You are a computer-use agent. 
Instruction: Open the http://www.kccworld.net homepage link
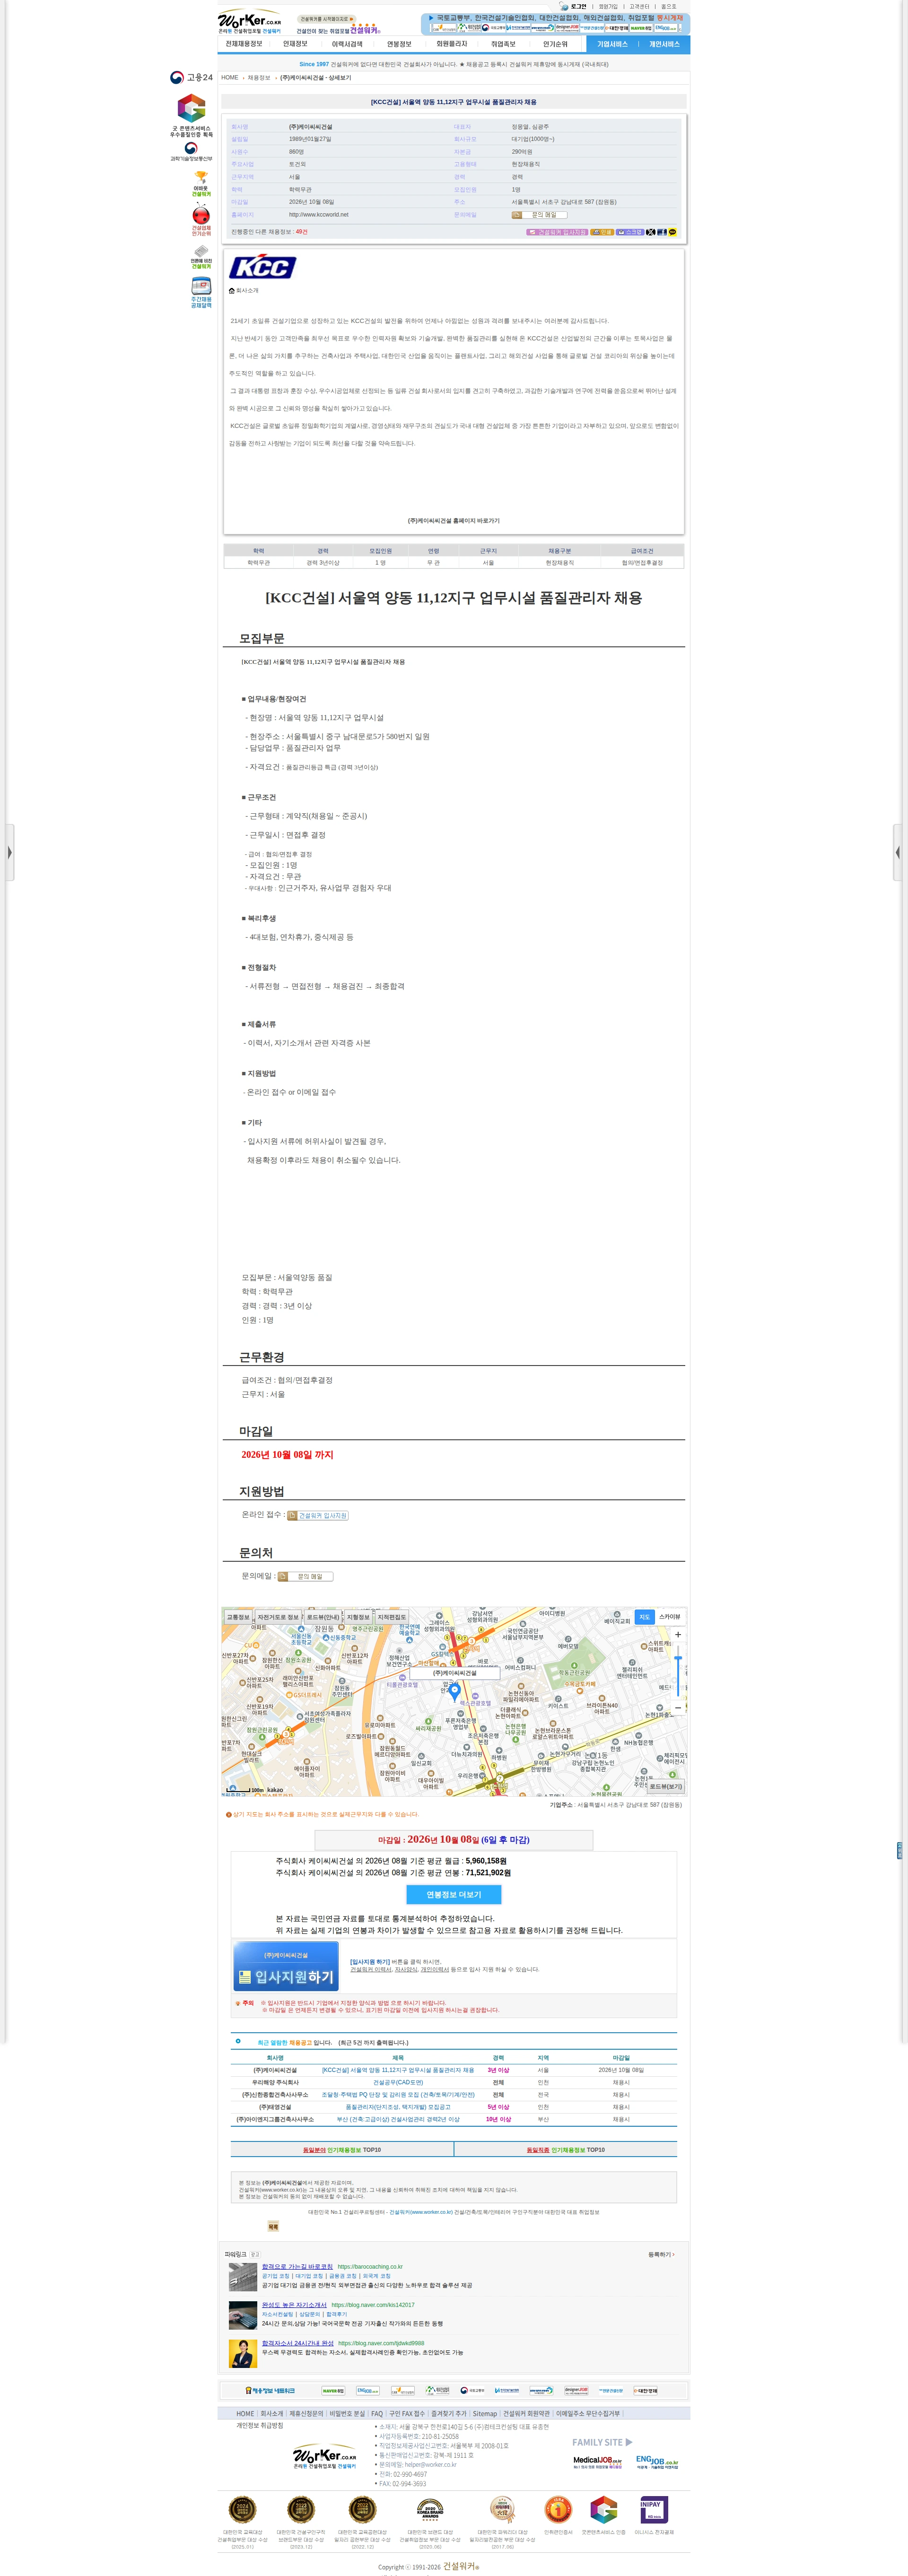point(319,214)
